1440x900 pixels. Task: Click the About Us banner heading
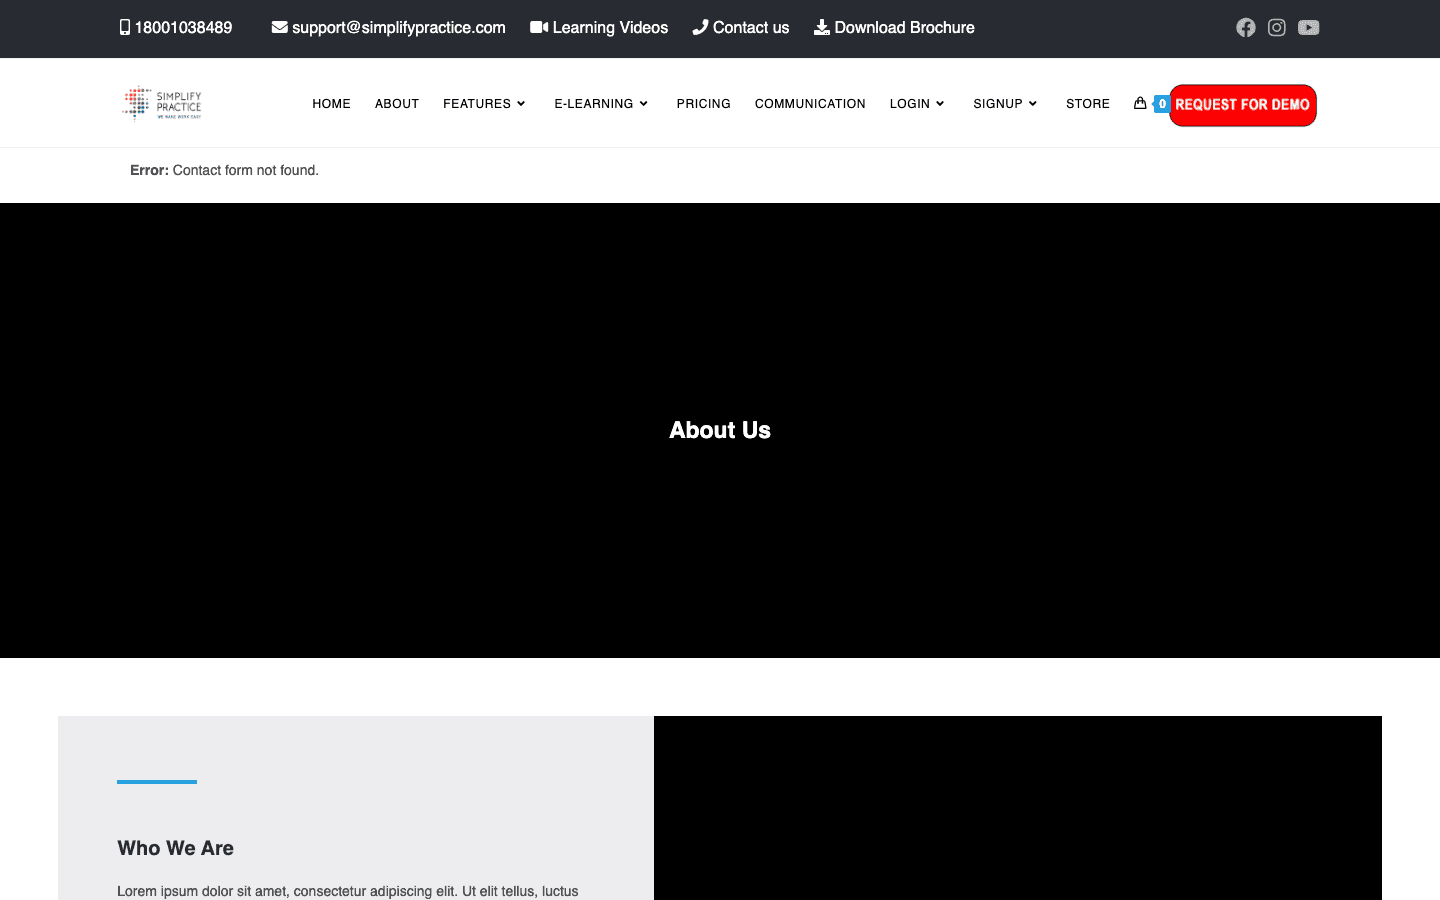[720, 430]
